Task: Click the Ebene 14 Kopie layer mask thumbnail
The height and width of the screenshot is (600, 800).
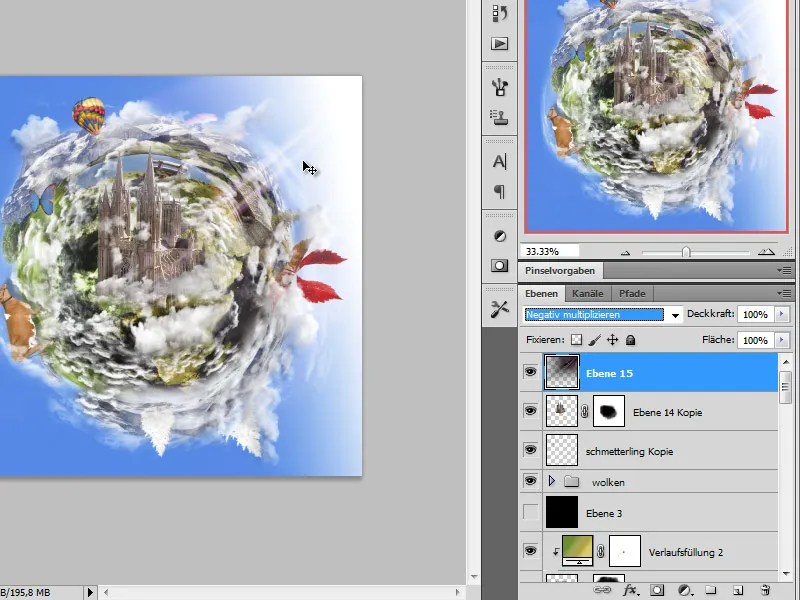Action: [x=609, y=411]
